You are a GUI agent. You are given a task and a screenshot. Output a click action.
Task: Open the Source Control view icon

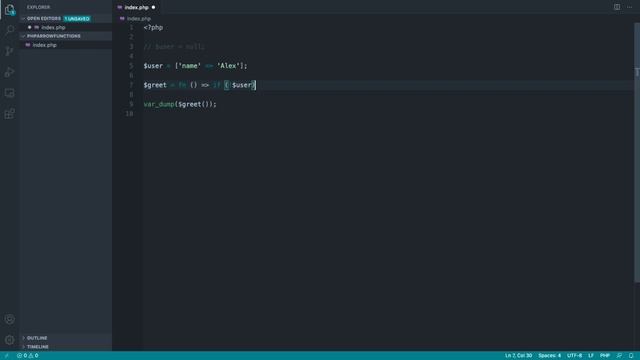pos(9,51)
